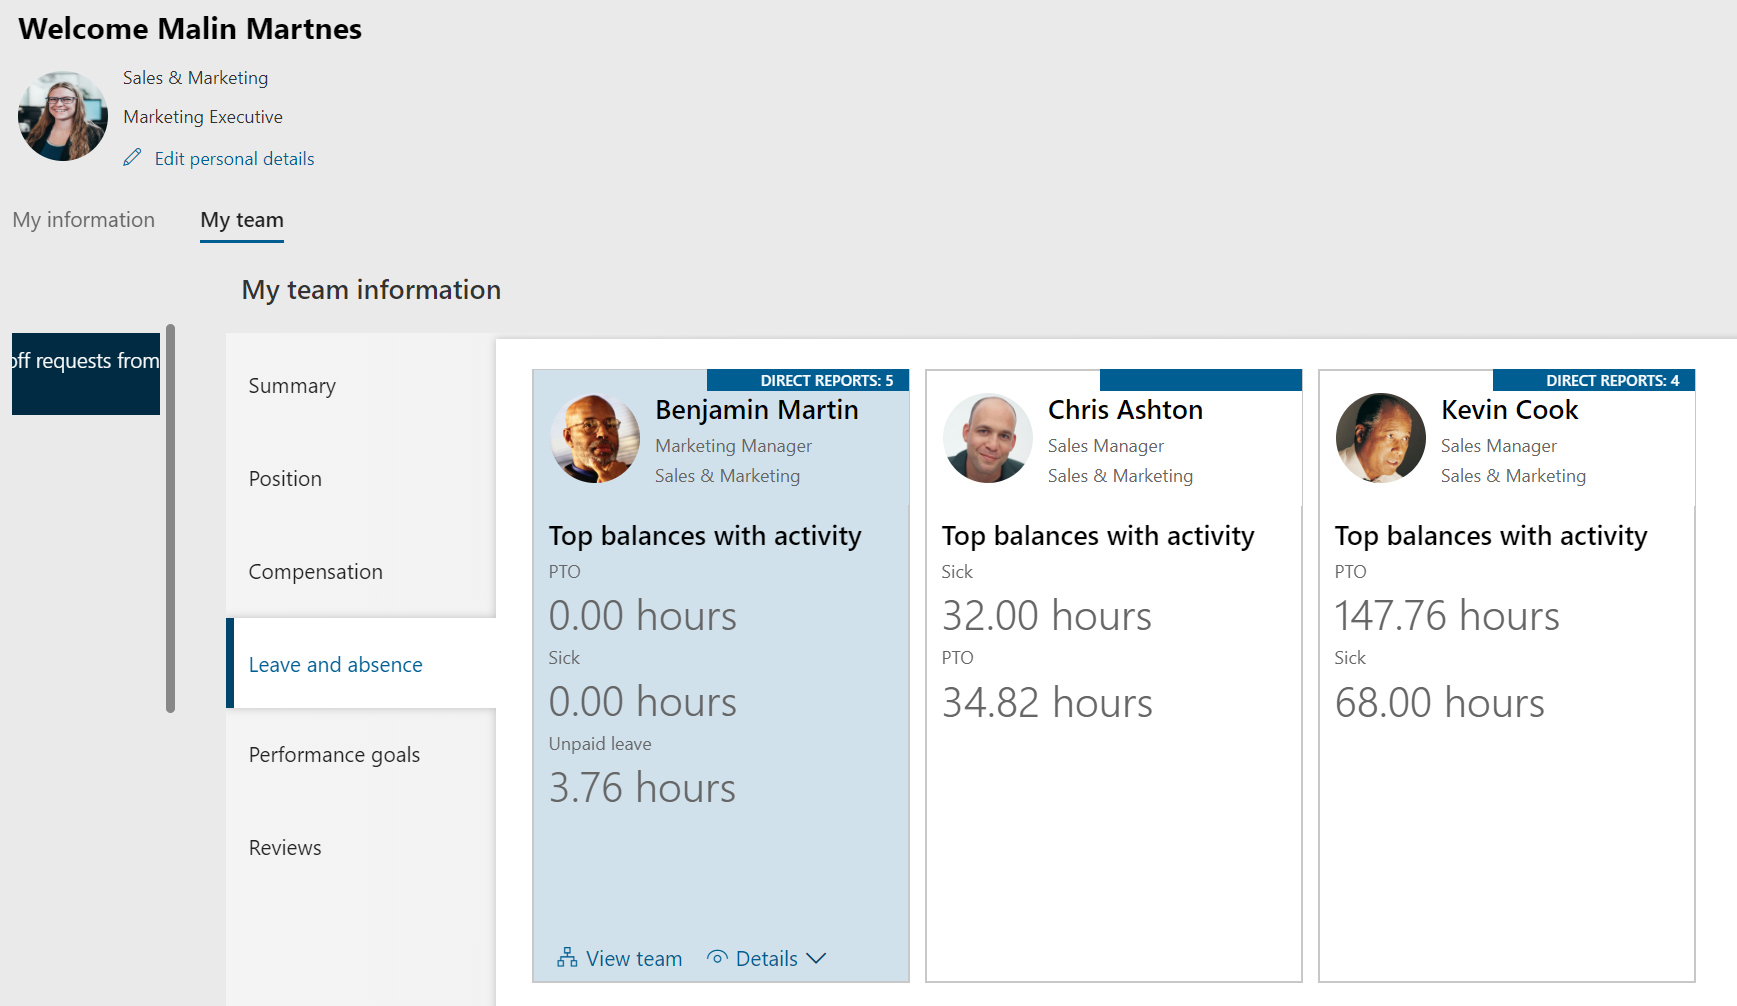
Task: Click the eye icon beside Details on Benjamin's card
Action: pyautogui.click(x=716, y=958)
